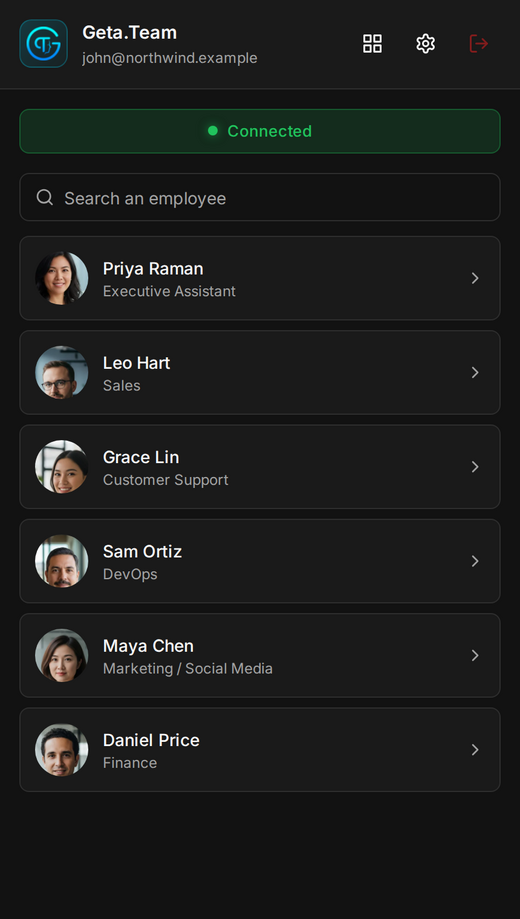Expand Leo Hart row chevron

click(475, 373)
